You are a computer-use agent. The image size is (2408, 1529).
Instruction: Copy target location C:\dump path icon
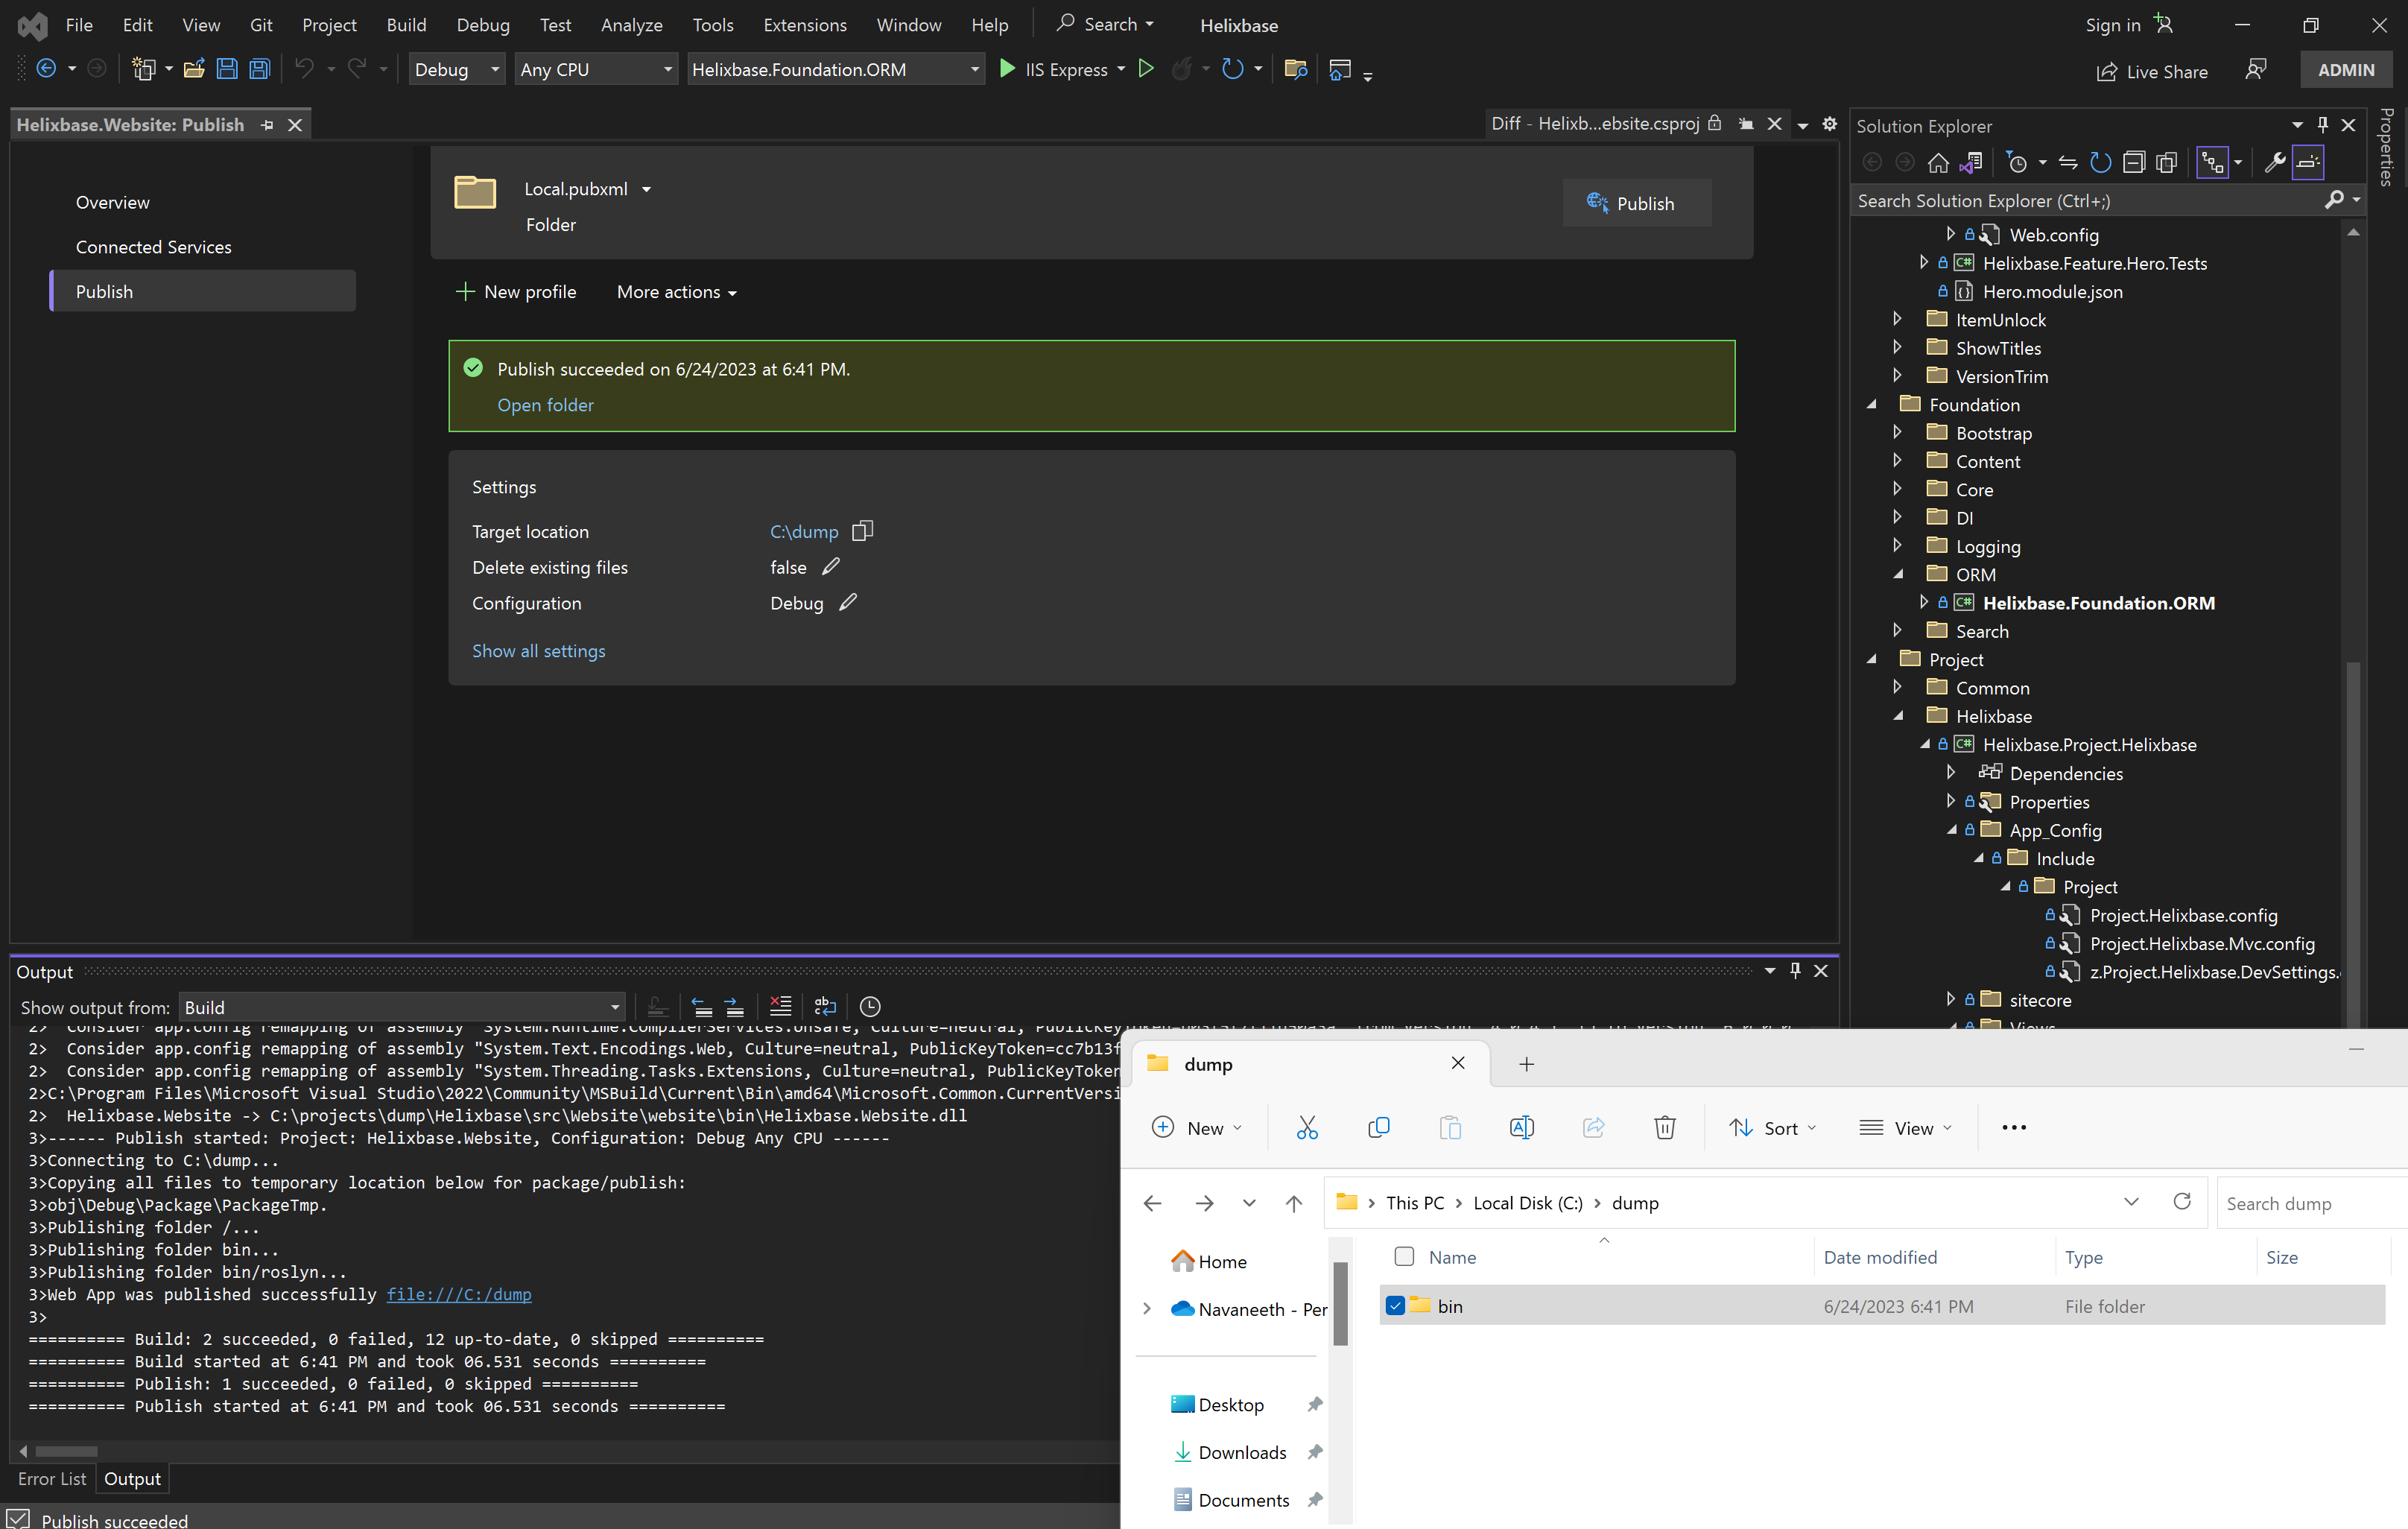point(862,531)
